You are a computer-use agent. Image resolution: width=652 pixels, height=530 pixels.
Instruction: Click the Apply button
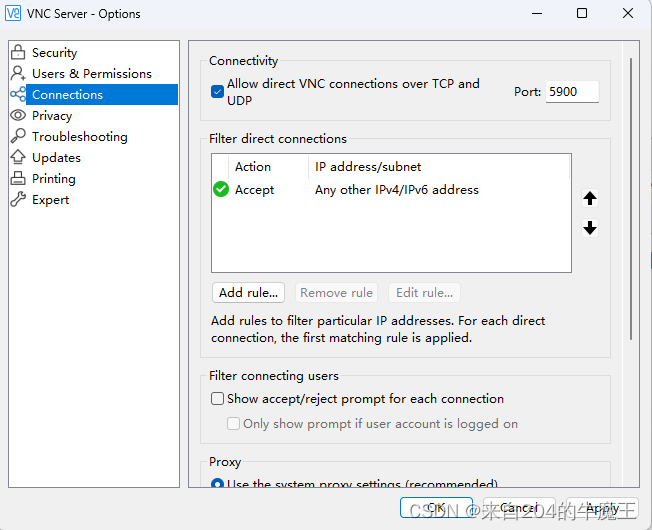point(602,508)
